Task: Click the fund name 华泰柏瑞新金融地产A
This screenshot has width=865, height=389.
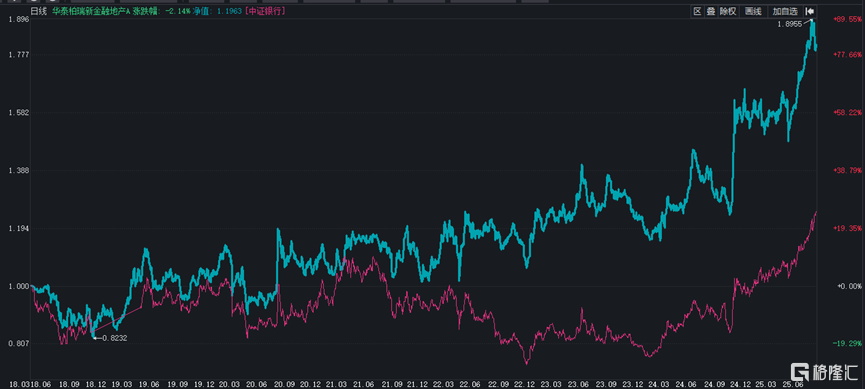Action: pos(90,11)
